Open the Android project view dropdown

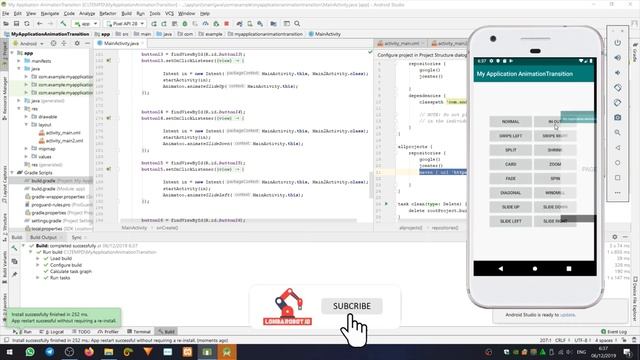(x=28, y=43)
